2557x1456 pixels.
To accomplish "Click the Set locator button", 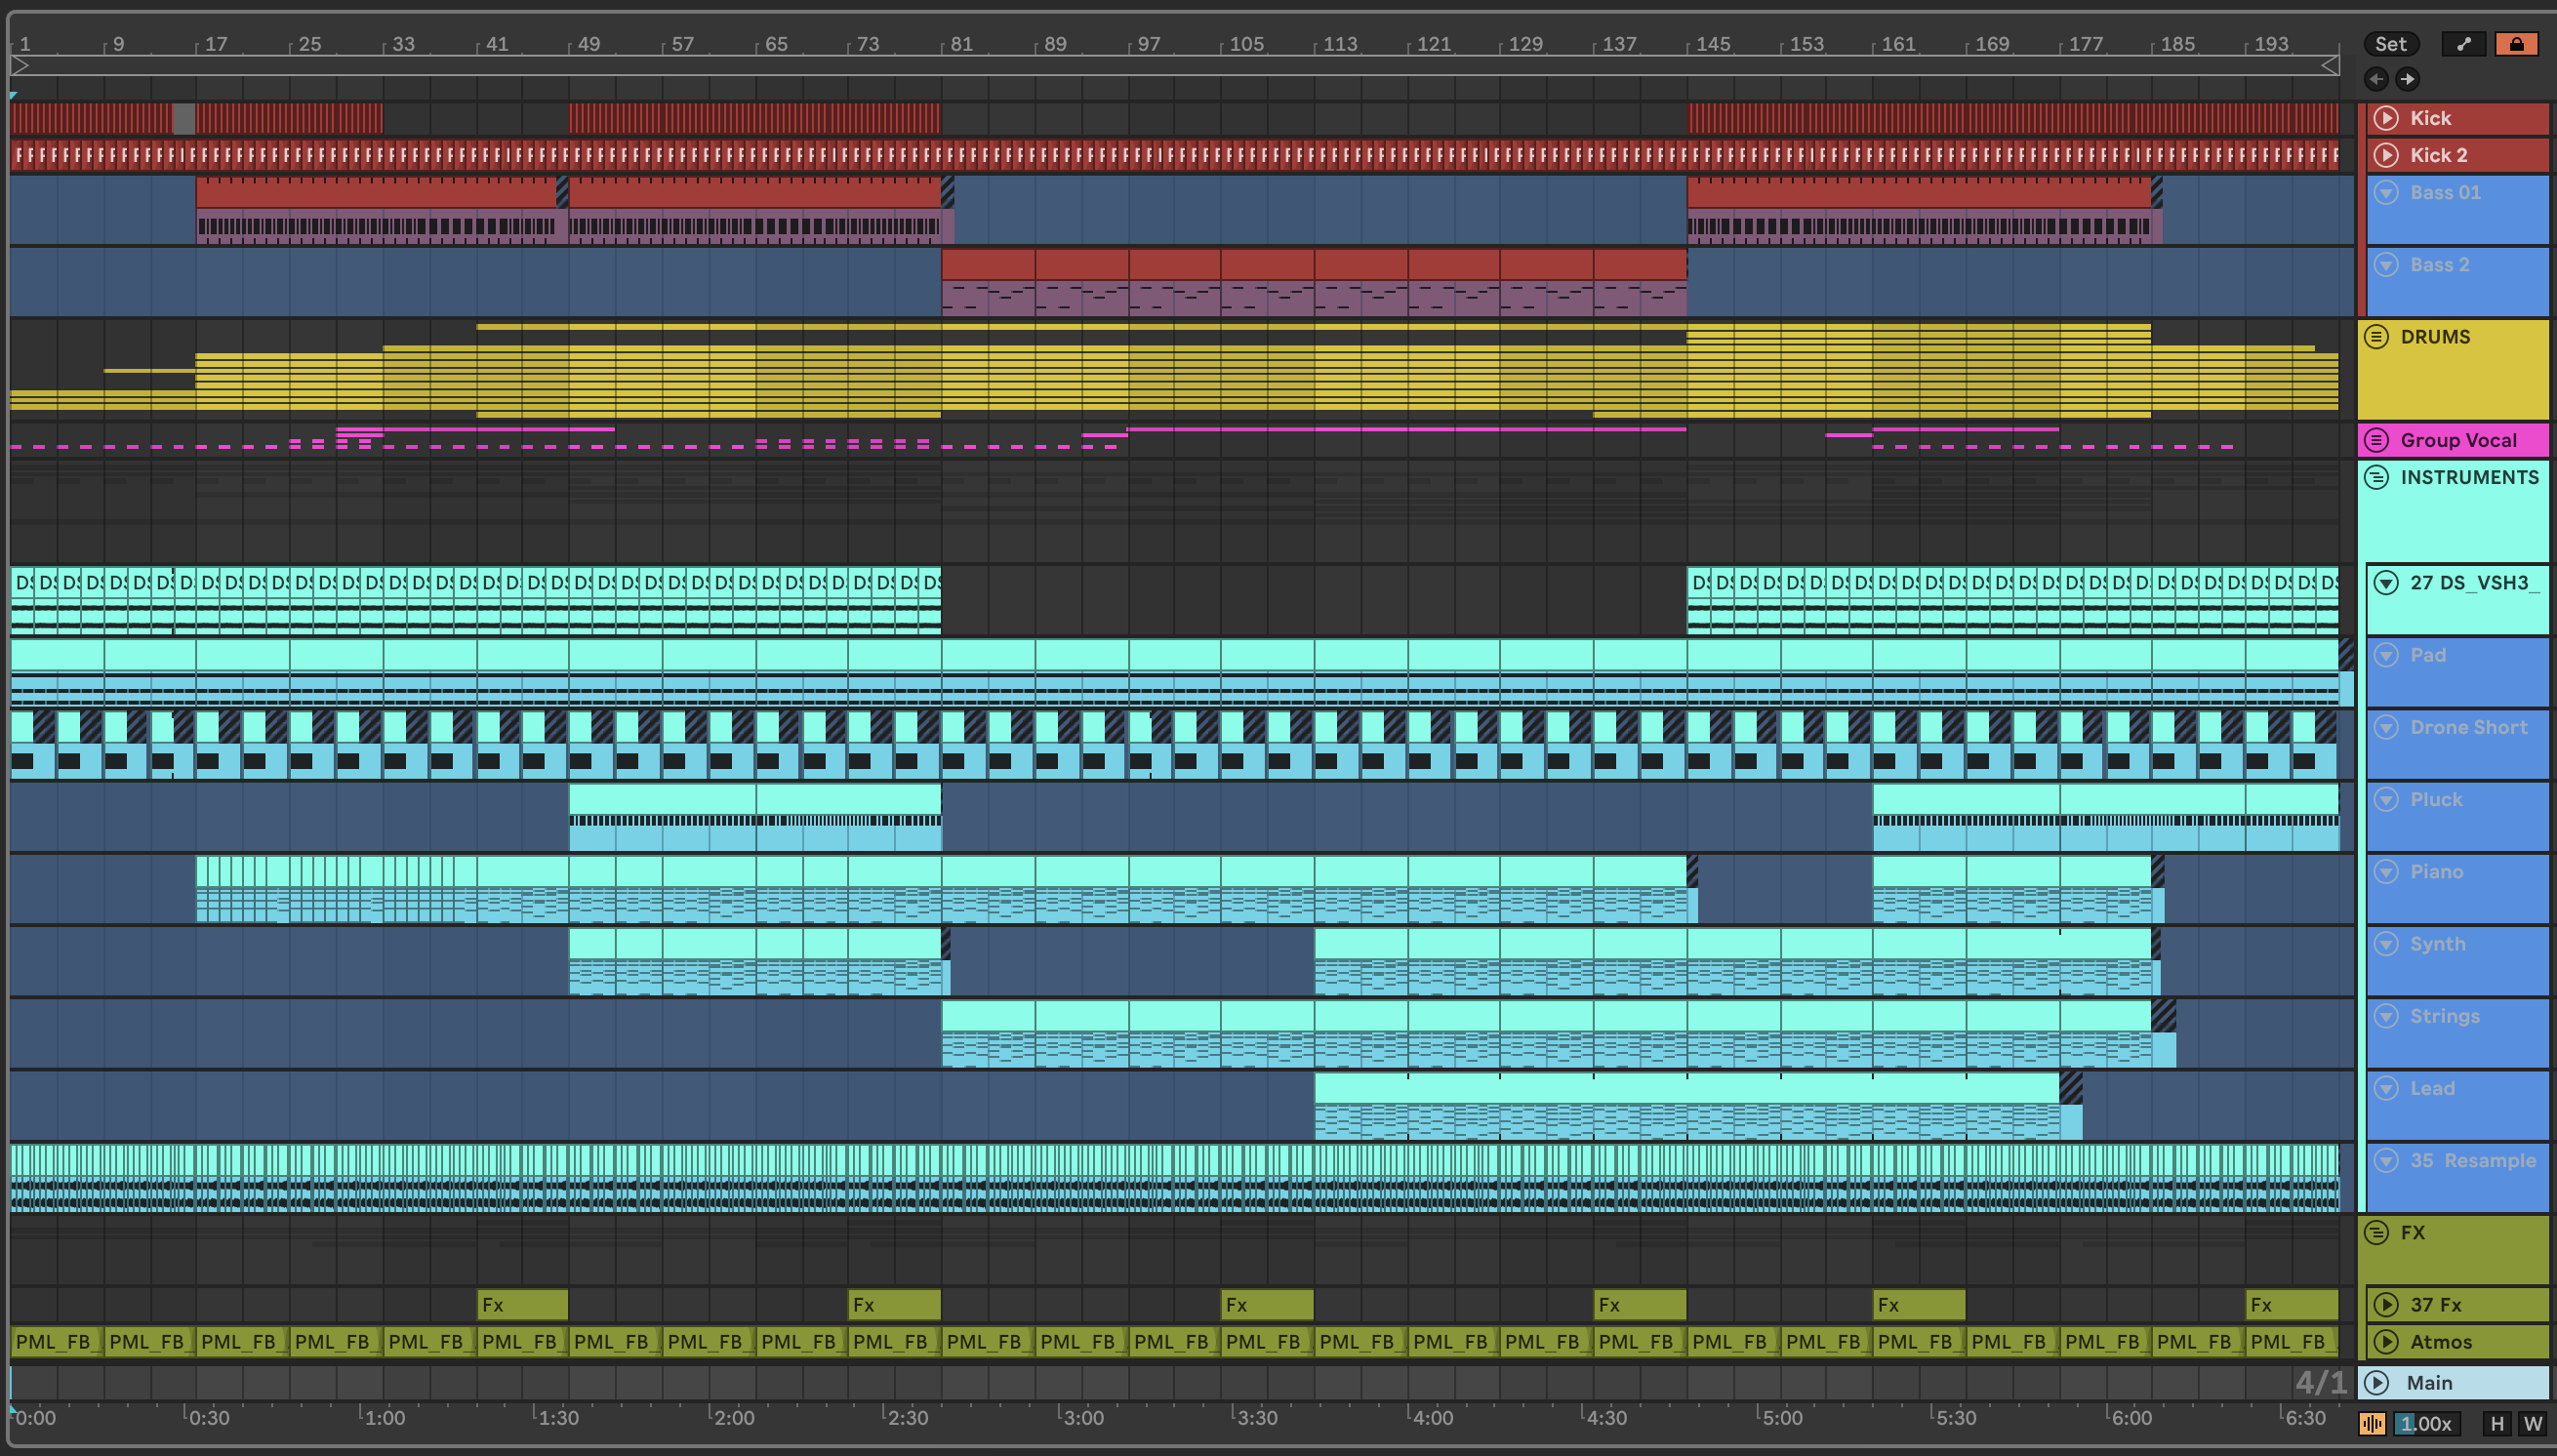I will (x=2390, y=44).
